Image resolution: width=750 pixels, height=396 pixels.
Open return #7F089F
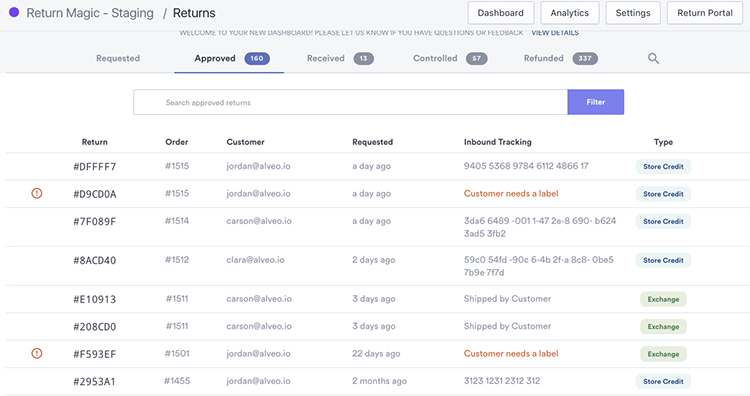coord(95,221)
